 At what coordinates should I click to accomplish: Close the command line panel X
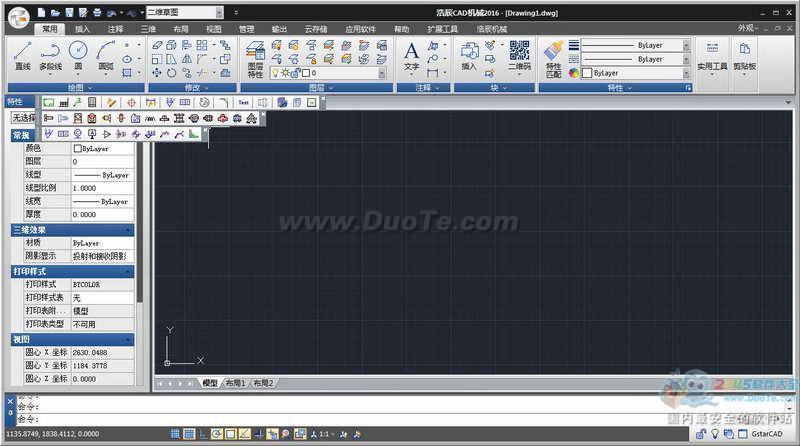click(x=10, y=401)
